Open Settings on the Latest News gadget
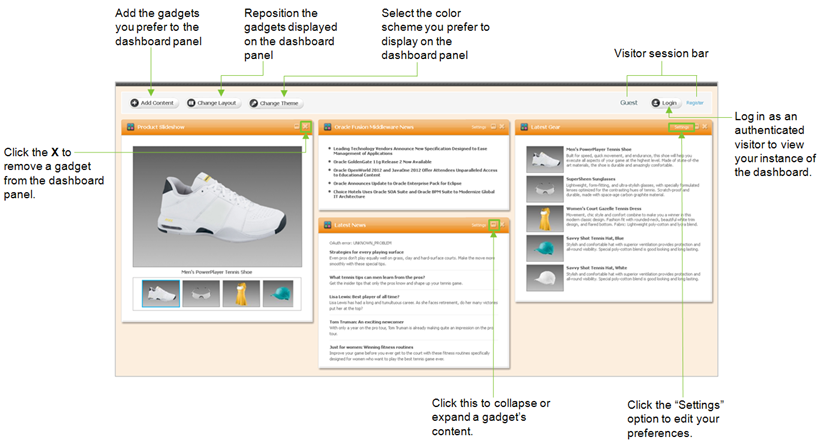This screenshot has width=819, height=444. point(478,225)
